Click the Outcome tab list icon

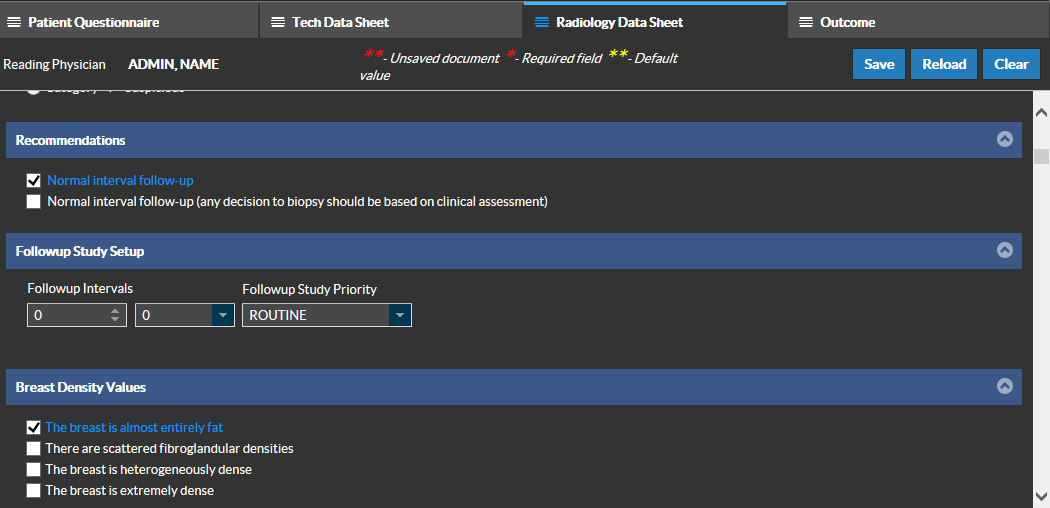[x=806, y=22]
